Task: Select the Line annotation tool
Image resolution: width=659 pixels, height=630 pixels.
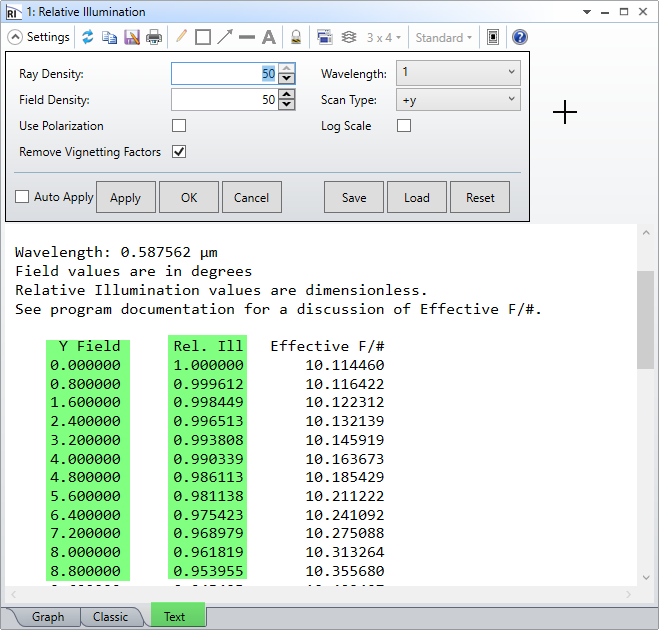Action: tap(247, 37)
